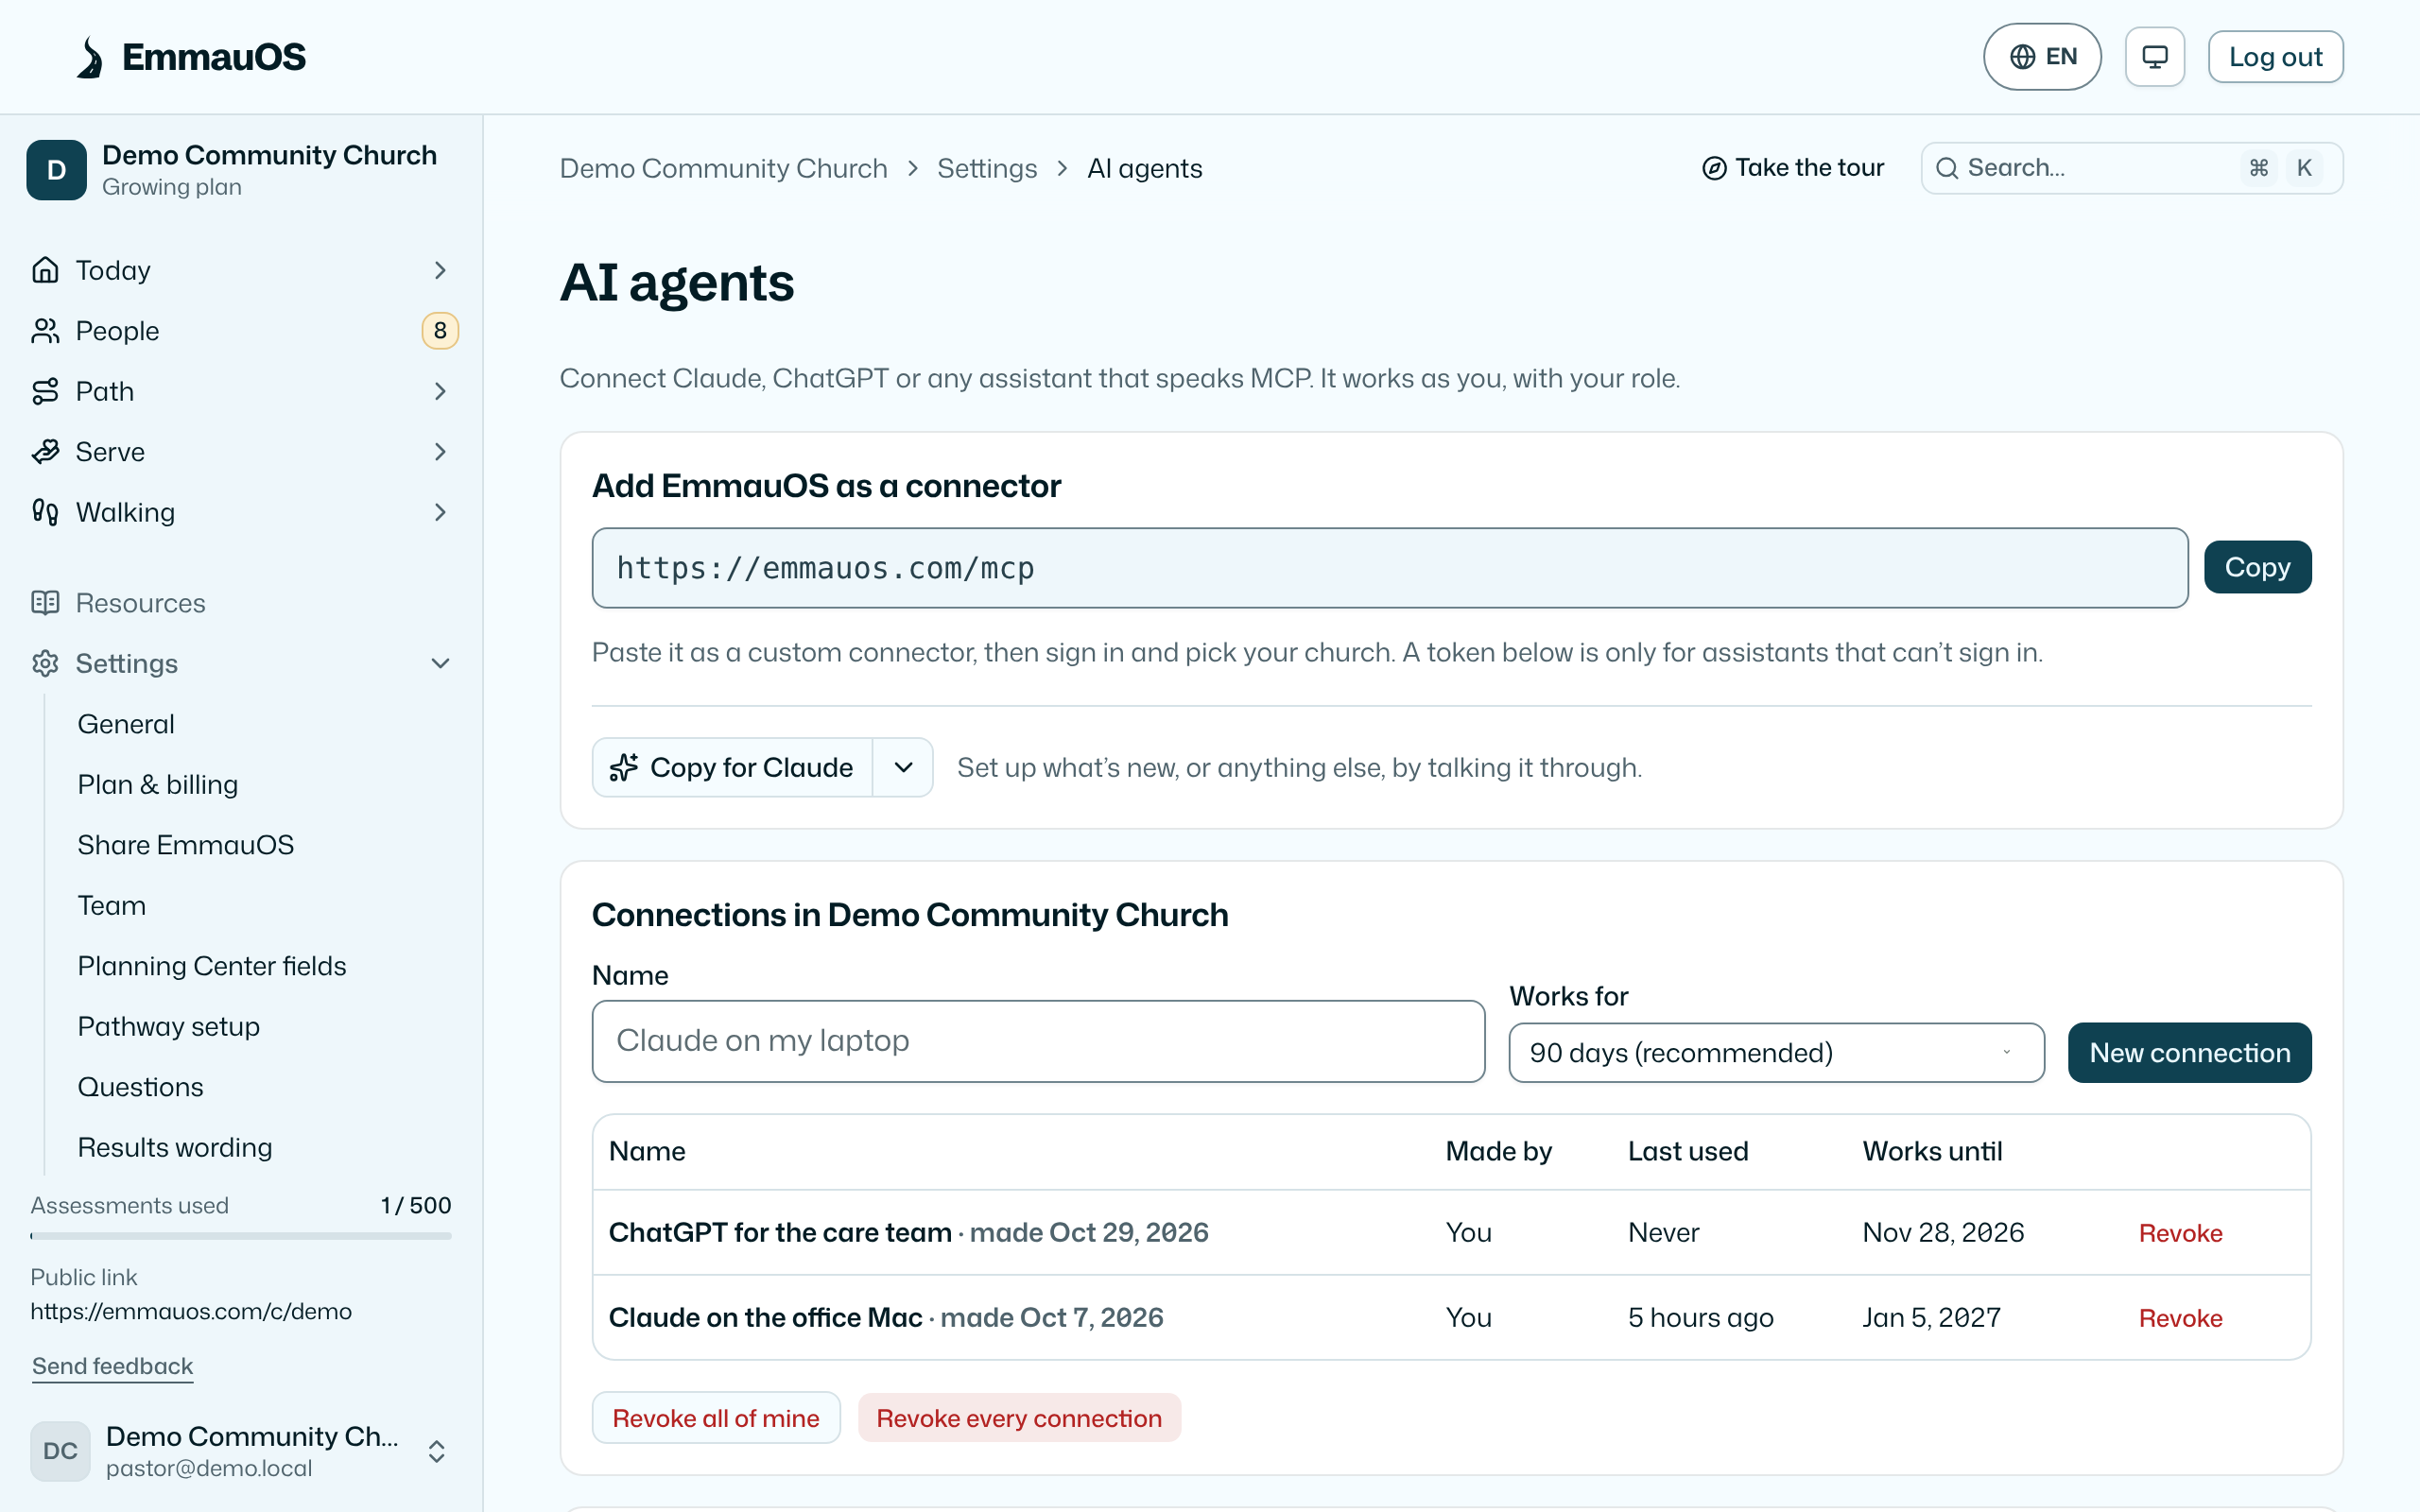Click the Settings gear icon

[45, 663]
